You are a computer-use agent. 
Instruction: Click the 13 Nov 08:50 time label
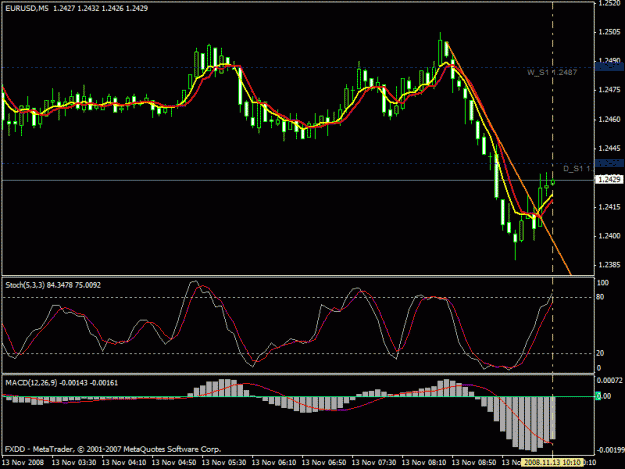474,463
